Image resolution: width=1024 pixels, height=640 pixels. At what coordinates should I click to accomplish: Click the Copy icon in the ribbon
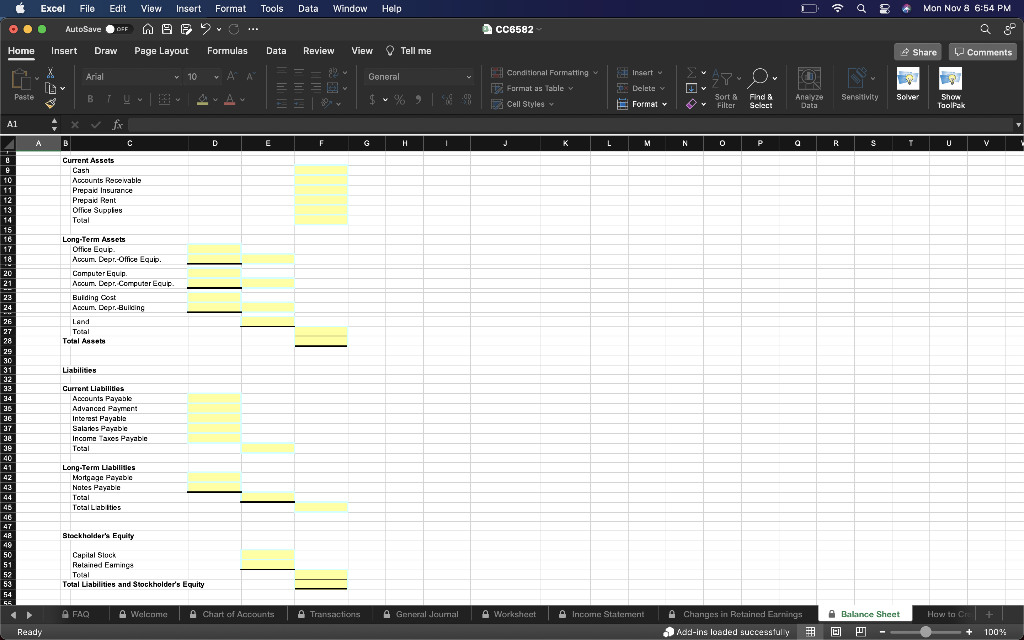coord(51,88)
